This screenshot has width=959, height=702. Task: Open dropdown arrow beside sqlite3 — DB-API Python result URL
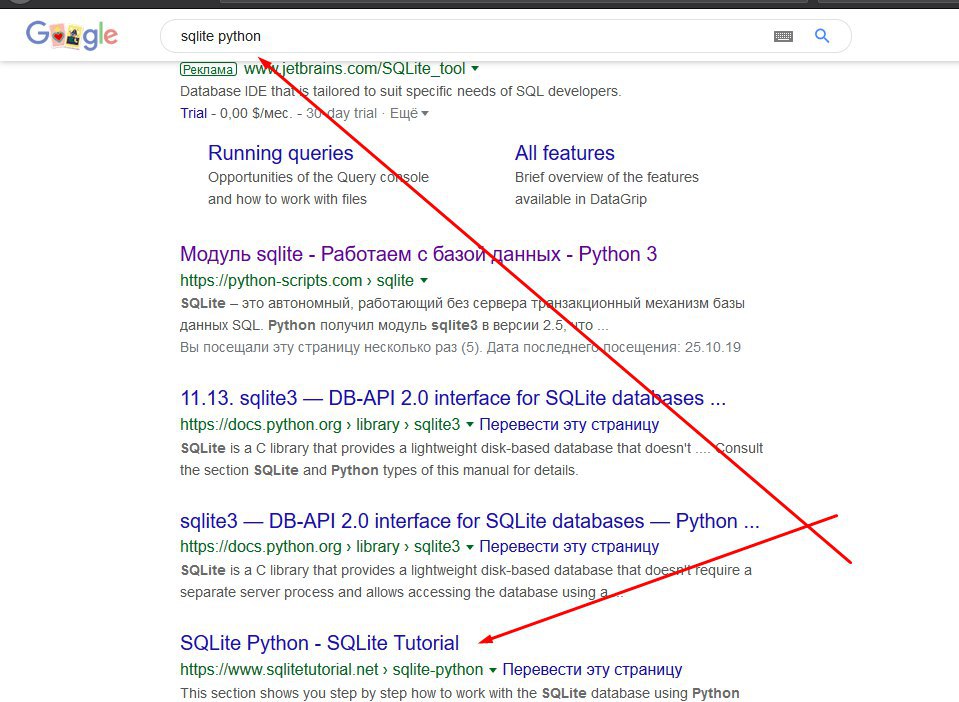[x=470, y=547]
